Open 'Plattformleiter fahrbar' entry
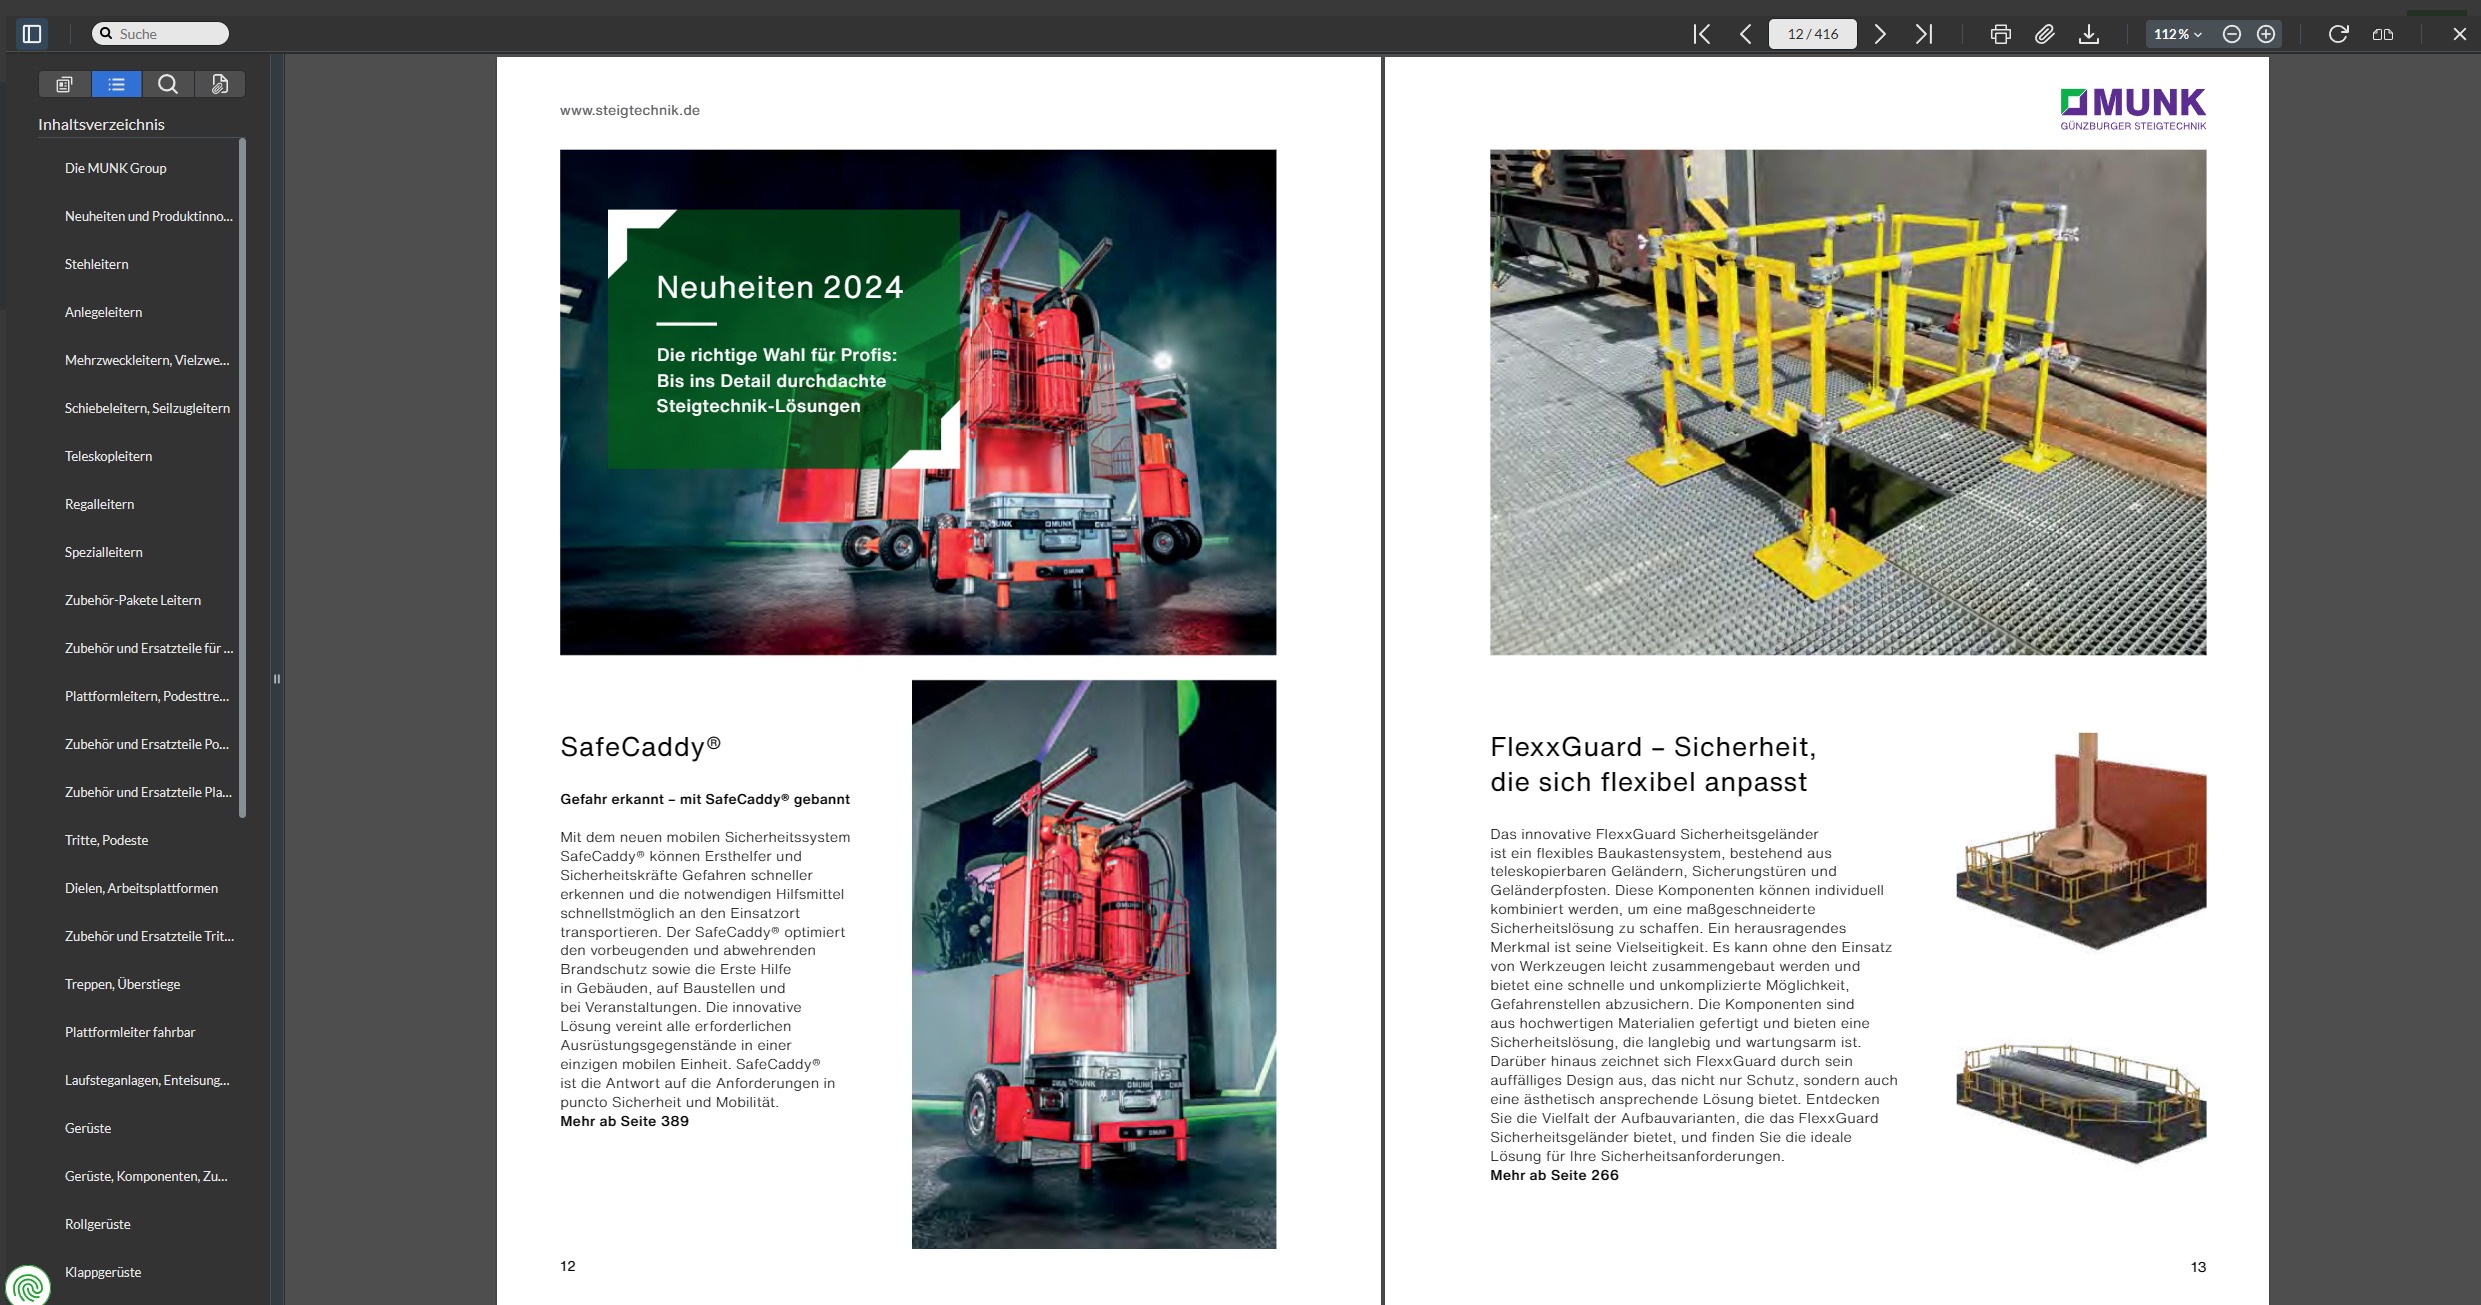This screenshot has width=2481, height=1305. click(x=130, y=1032)
